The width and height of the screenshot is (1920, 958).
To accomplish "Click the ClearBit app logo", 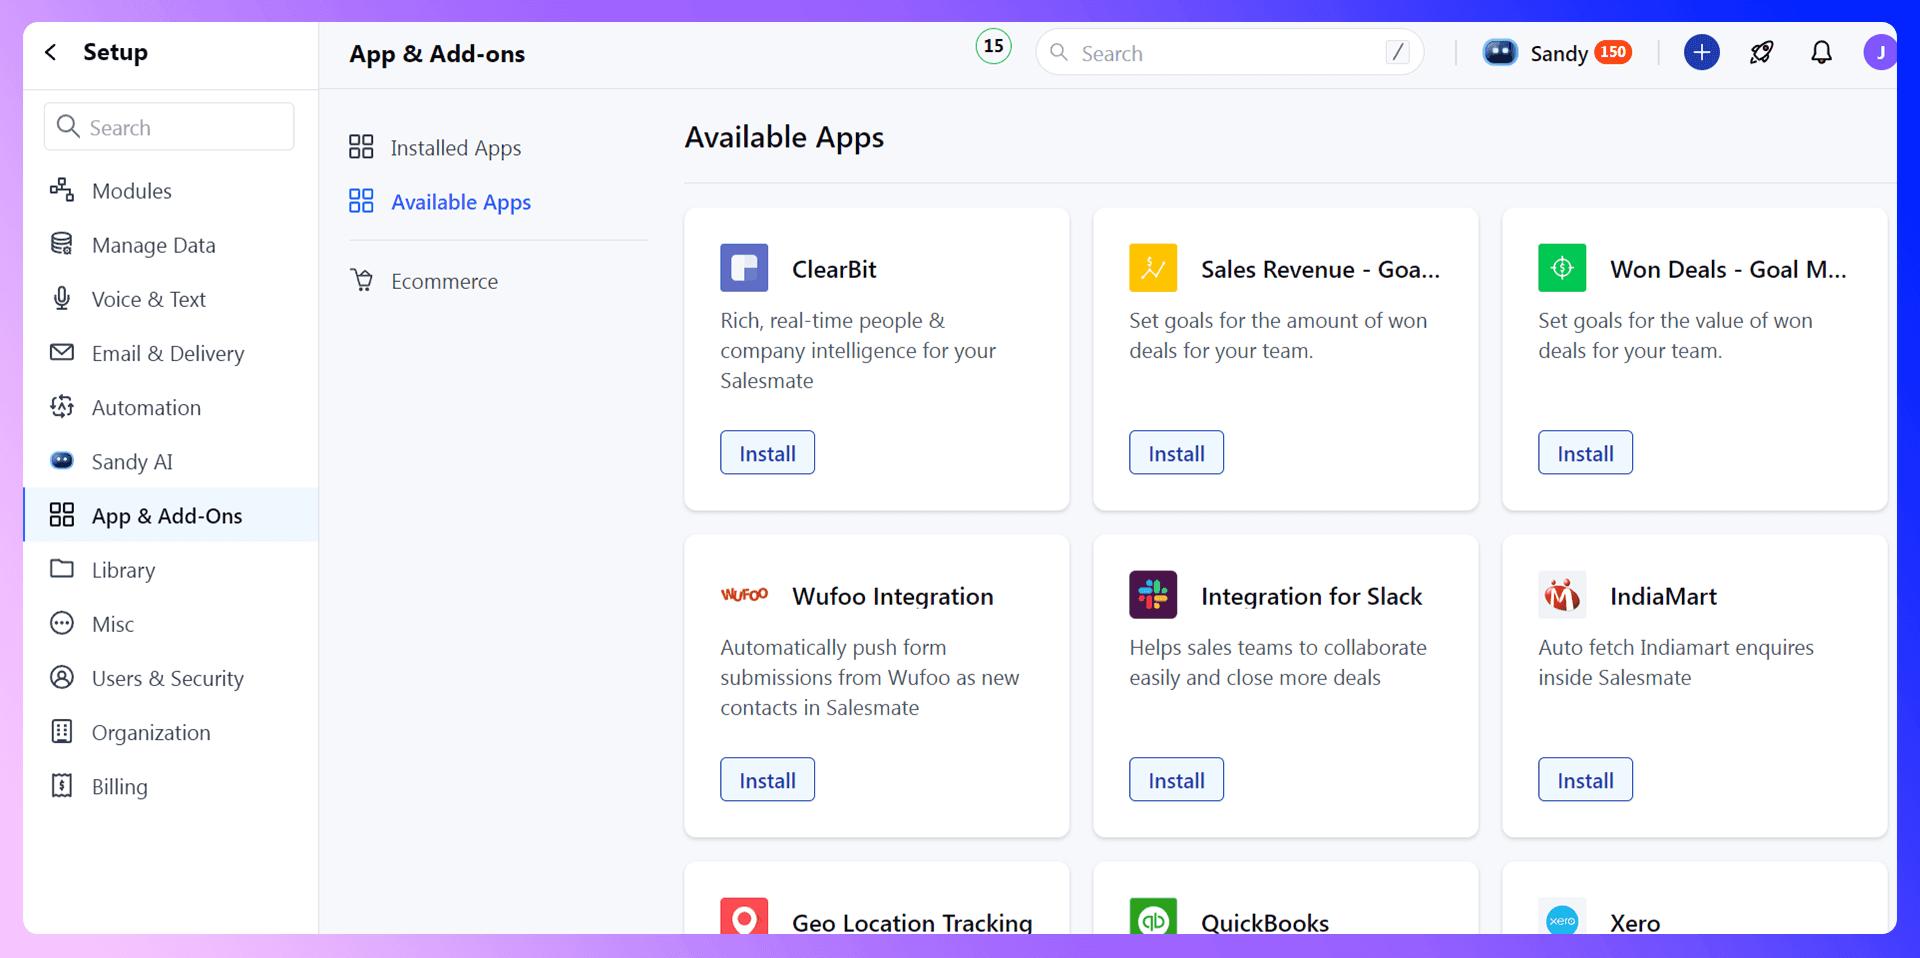I will 744,268.
